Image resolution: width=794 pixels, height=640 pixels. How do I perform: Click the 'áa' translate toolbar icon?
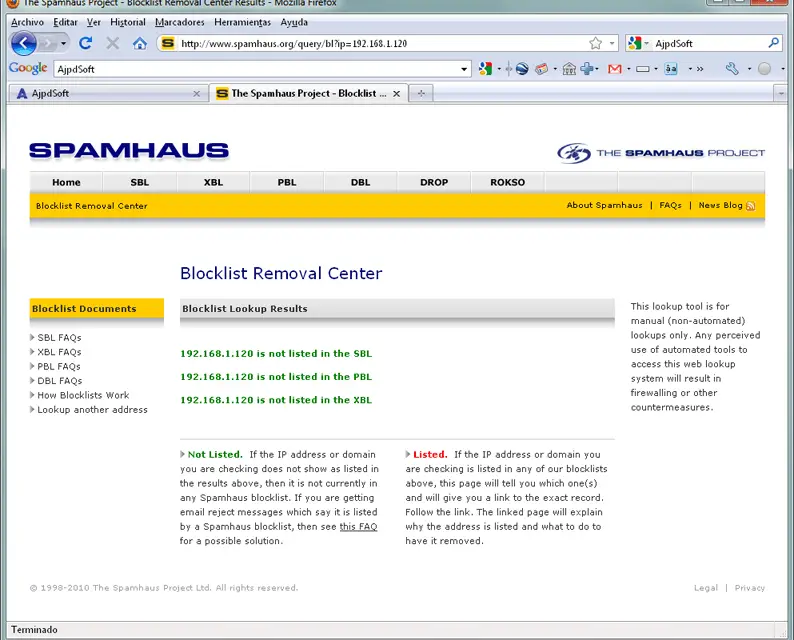coord(671,68)
